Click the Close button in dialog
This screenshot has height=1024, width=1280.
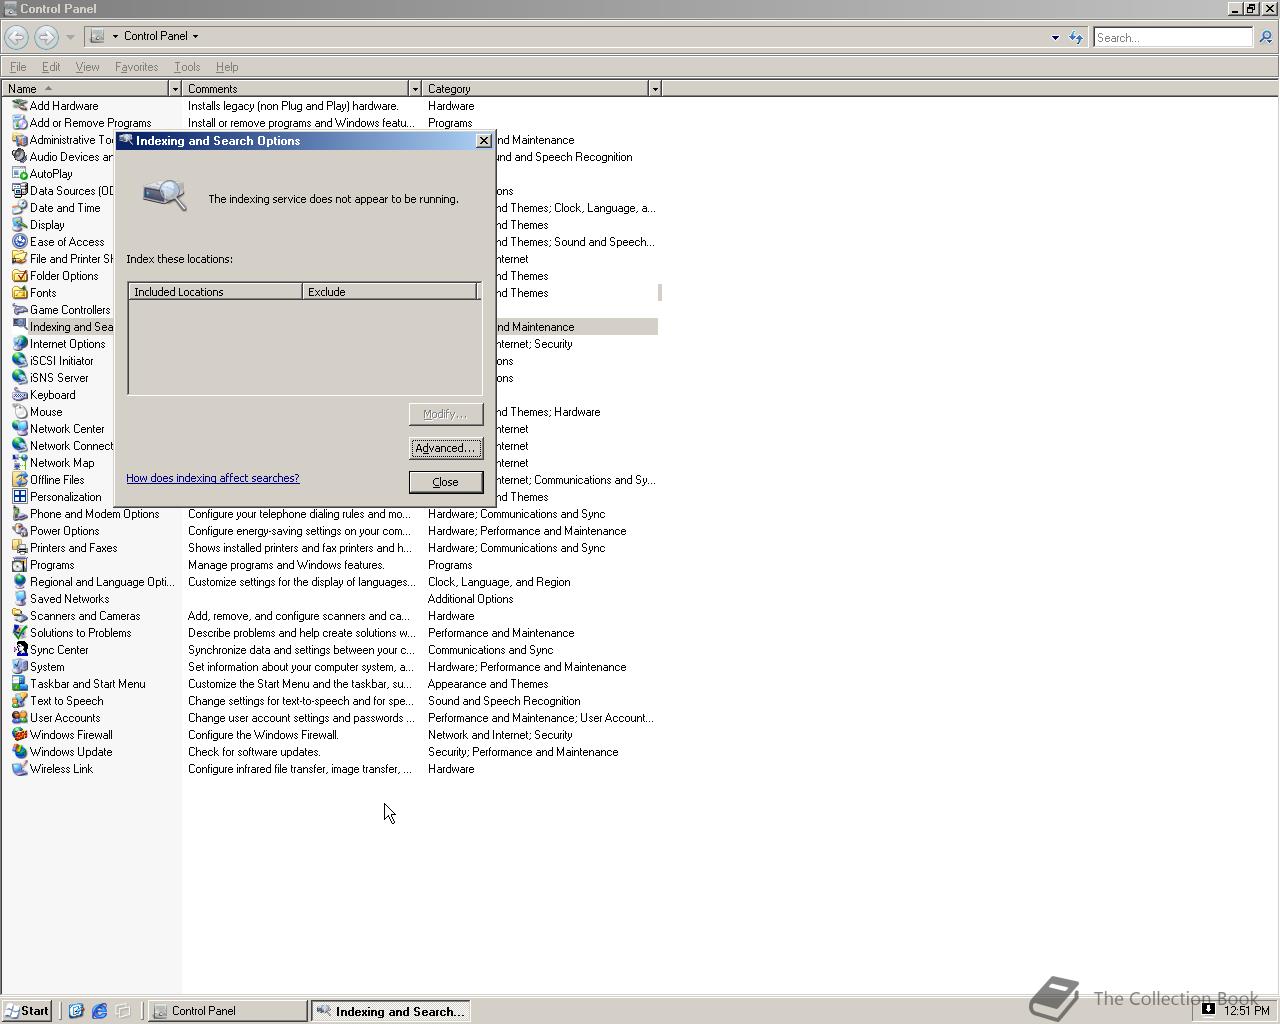click(446, 482)
